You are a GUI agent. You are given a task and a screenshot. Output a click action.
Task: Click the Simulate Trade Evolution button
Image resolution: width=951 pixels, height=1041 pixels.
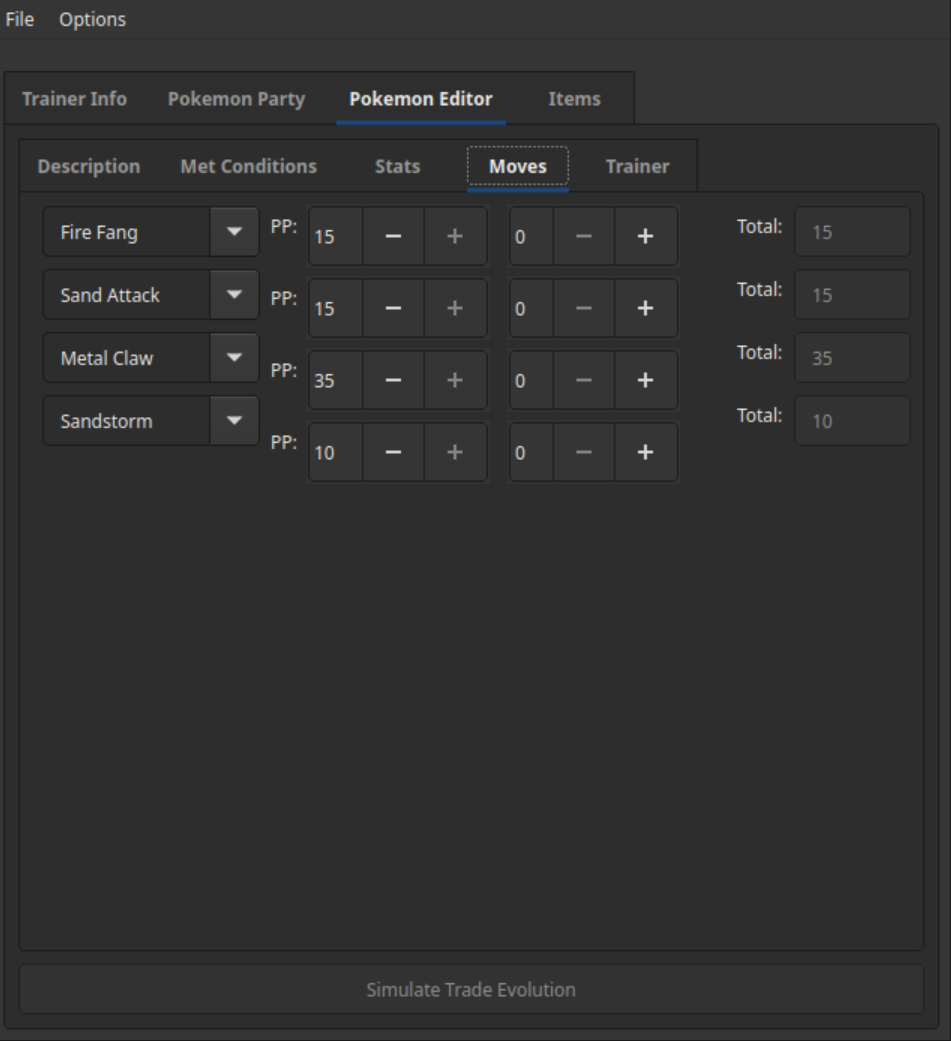(471, 990)
